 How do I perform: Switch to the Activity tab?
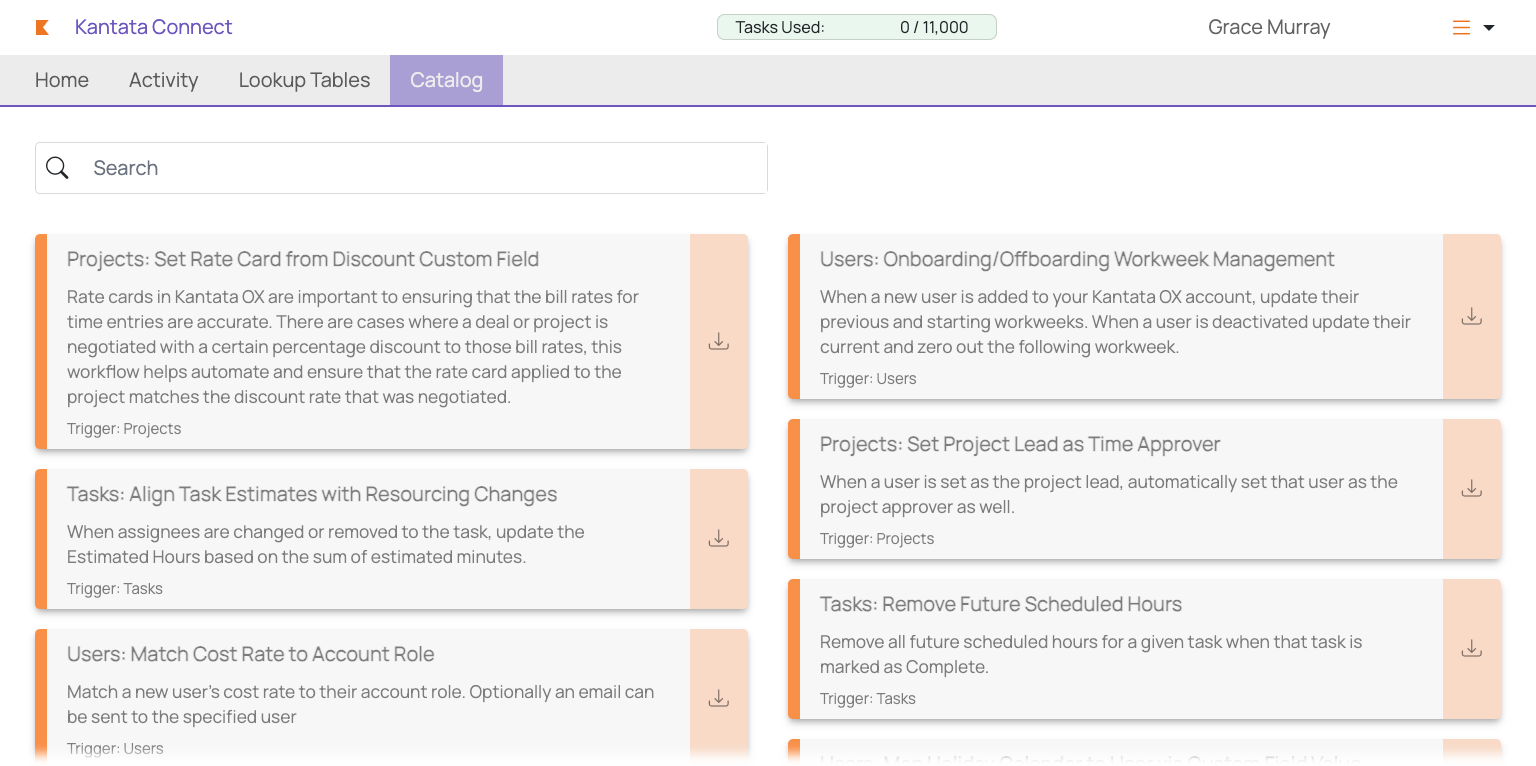[164, 80]
